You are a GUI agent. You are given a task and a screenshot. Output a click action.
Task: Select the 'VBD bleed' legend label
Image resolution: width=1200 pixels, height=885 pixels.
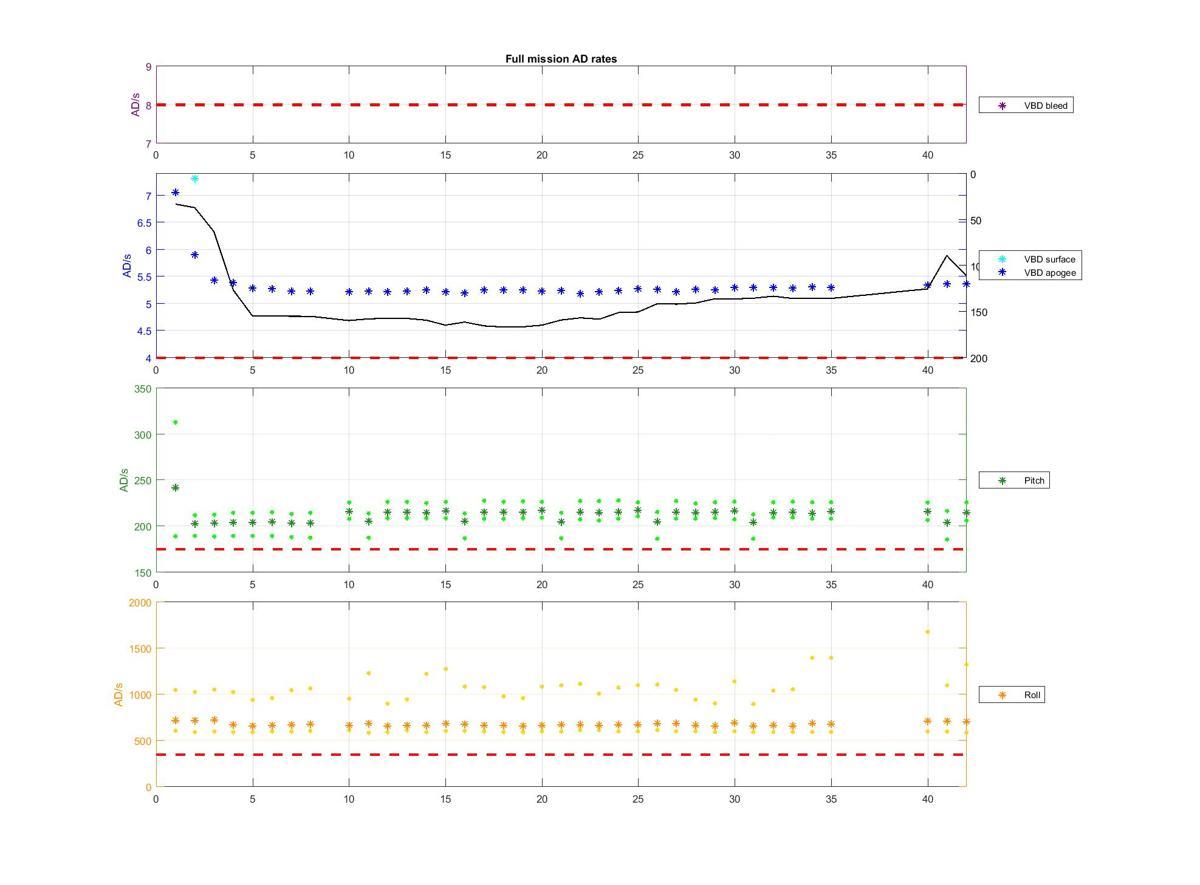click(1046, 105)
